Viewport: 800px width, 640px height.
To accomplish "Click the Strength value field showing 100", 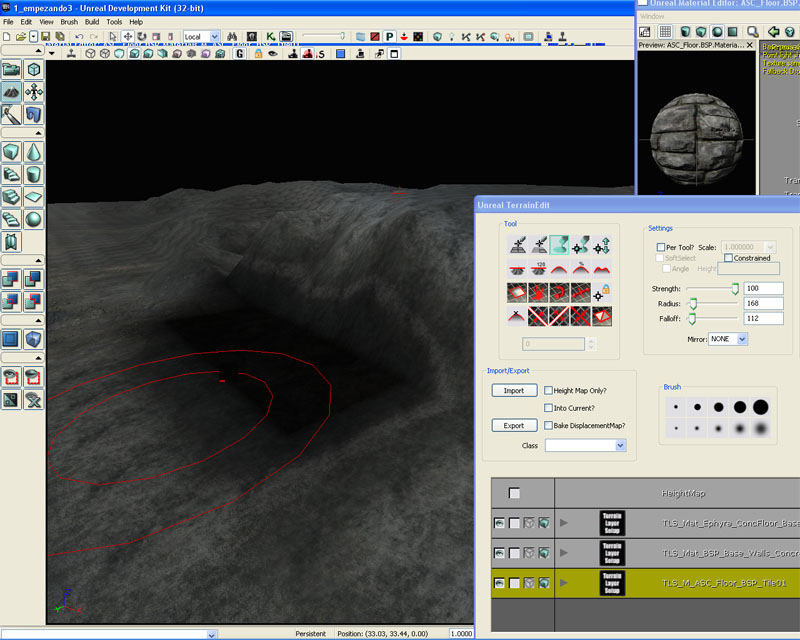I will pos(763,288).
